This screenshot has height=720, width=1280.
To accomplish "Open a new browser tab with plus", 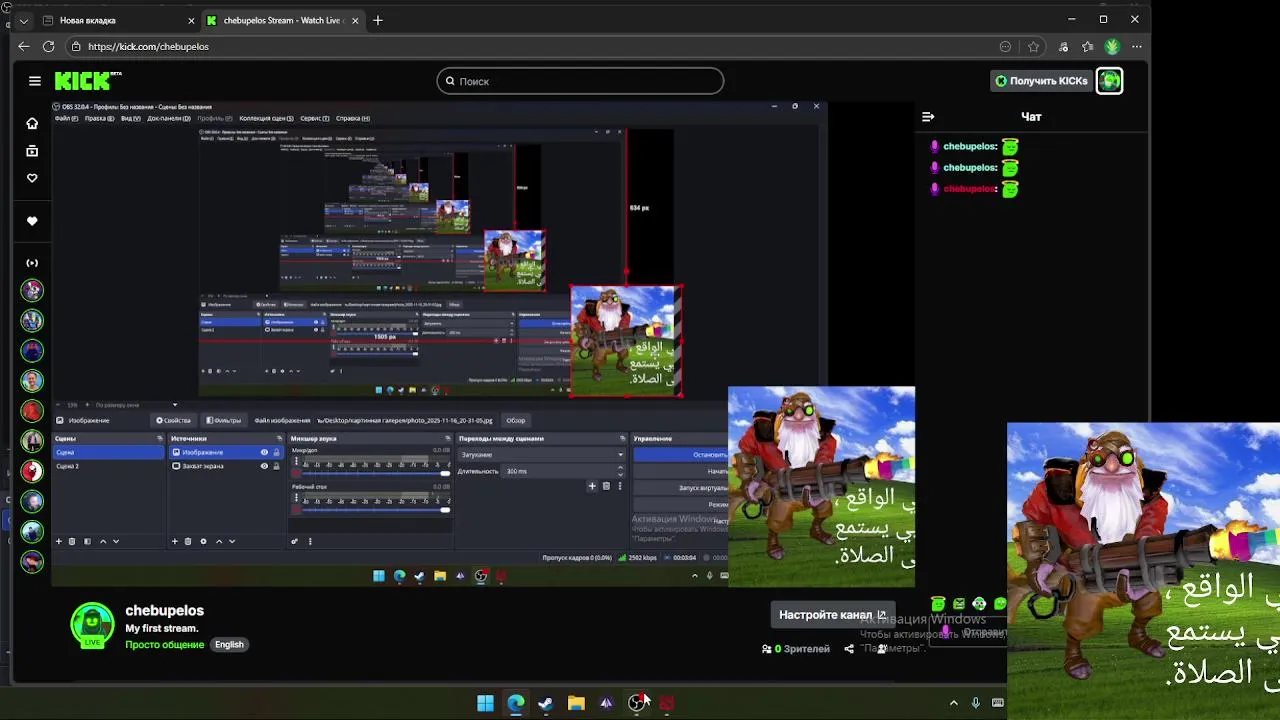I will (x=377, y=20).
